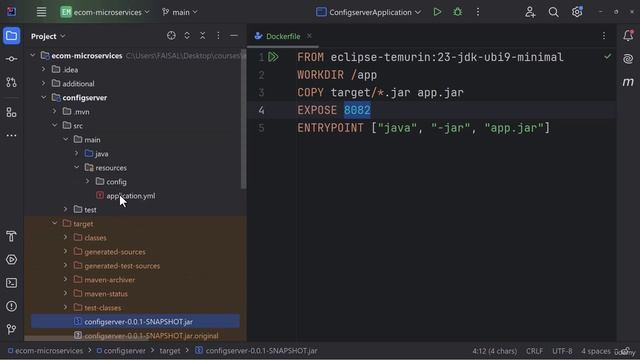Collapse the configserver folder
The height and width of the screenshot is (360, 640).
click(44, 98)
